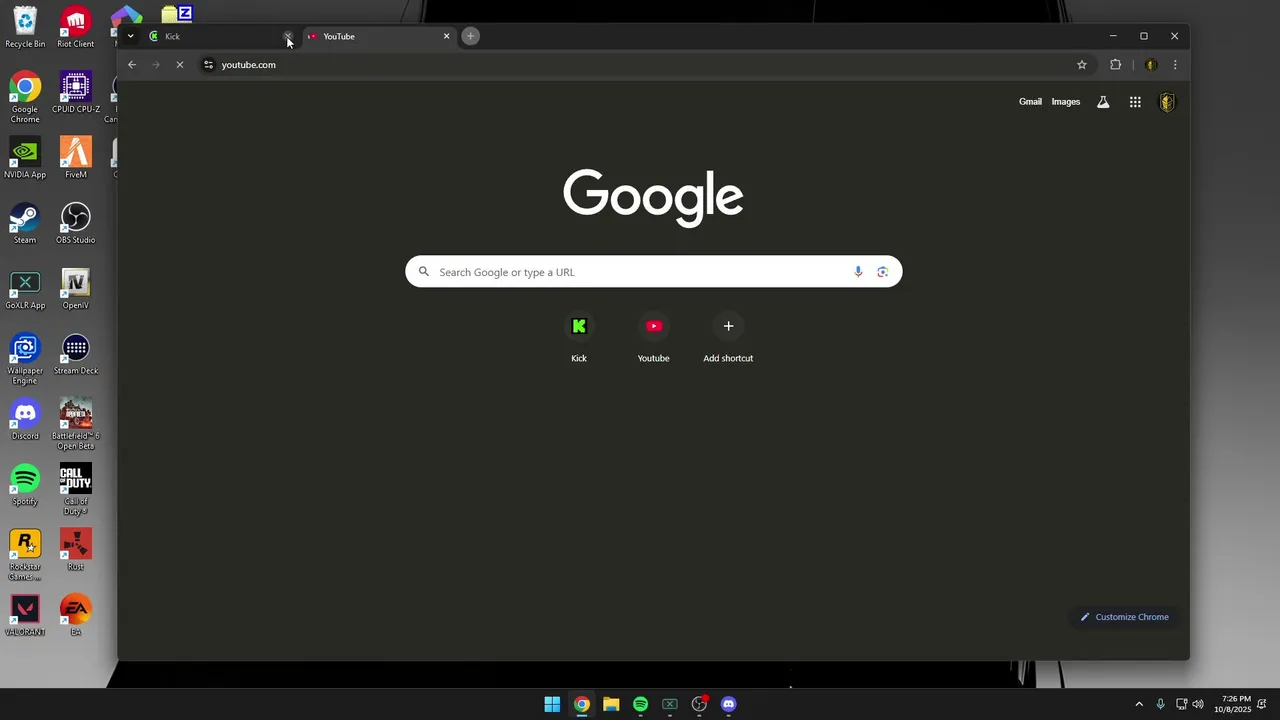1280x720 pixels.
Task: Select the Google Chrome desktop shortcut
Action: coord(25,98)
